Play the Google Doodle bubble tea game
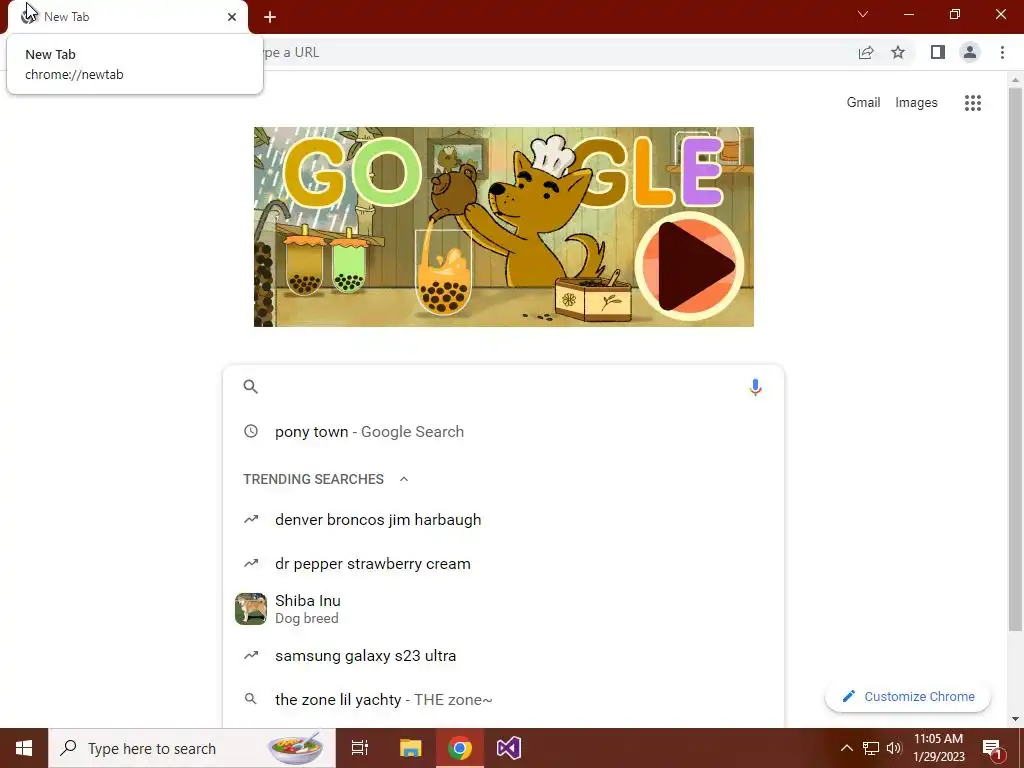Viewport: 1024px width, 768px height. coord(690,266)
